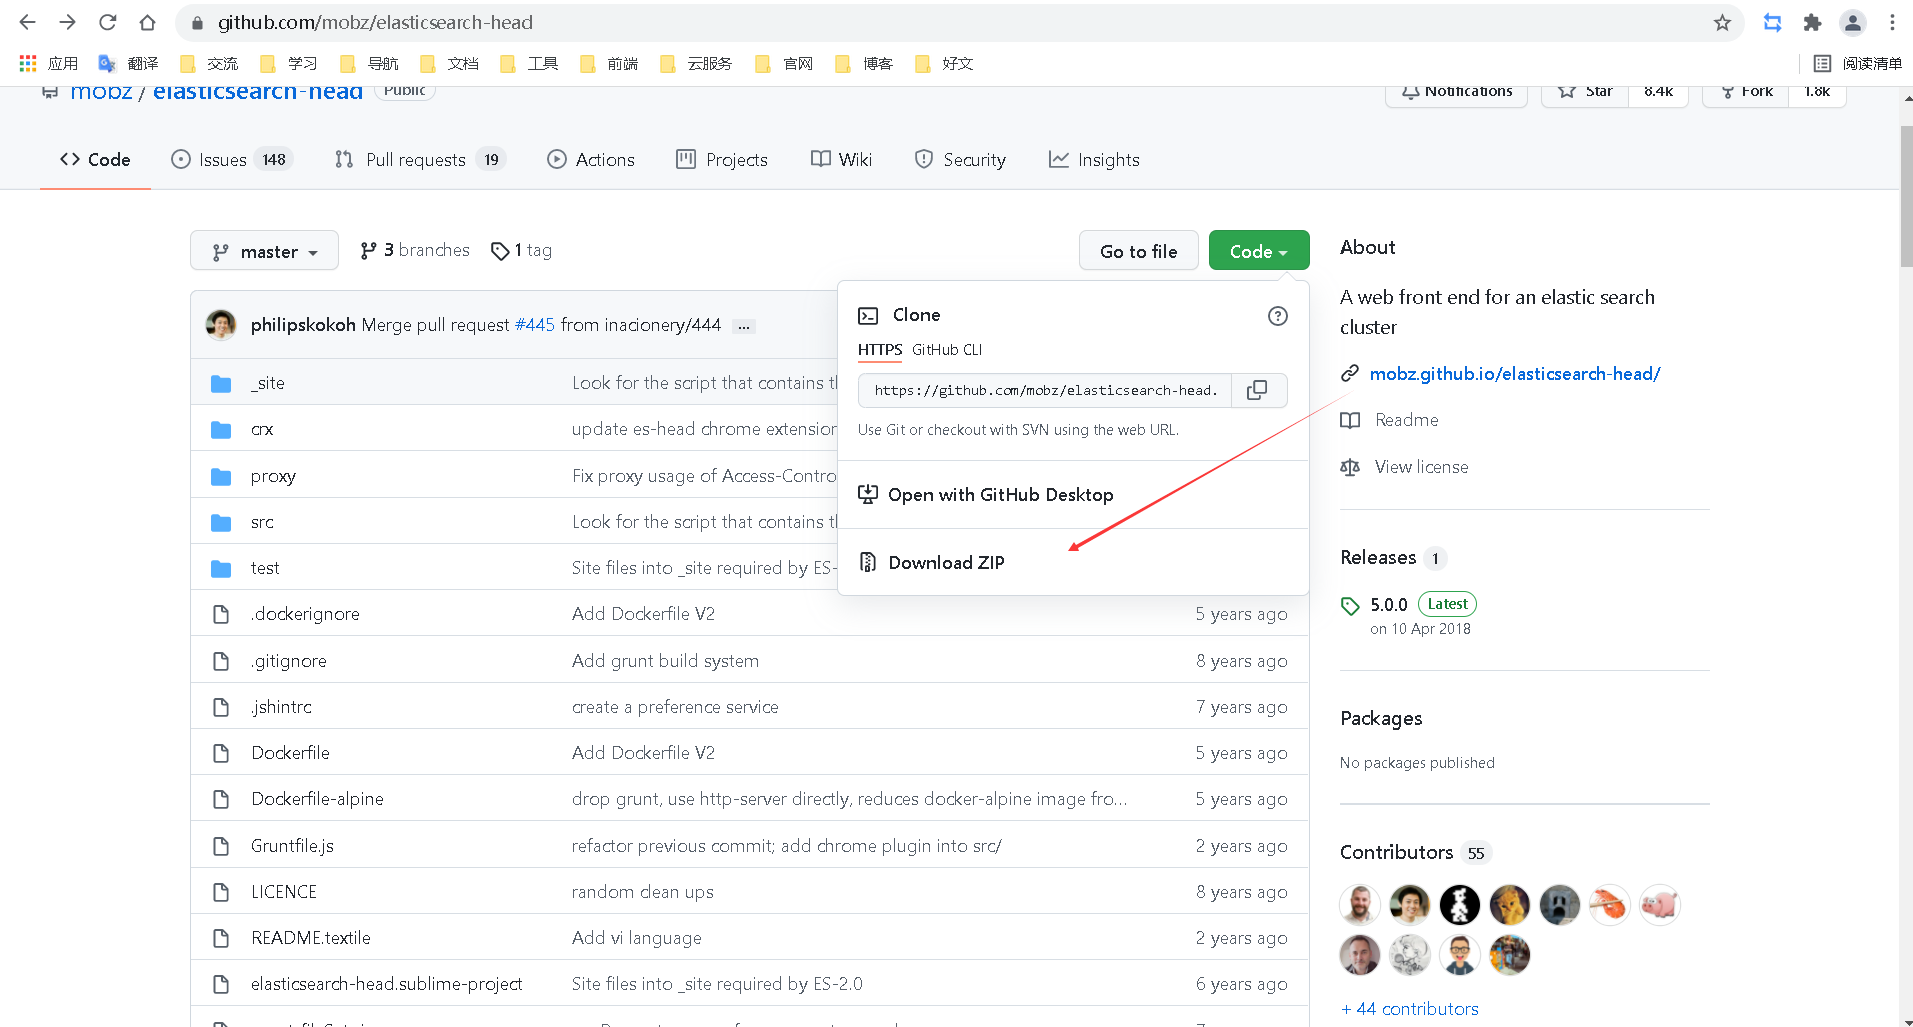The image size is (1913, 1027).
Task: Click the Notifications button
Action: point(1457,92)
